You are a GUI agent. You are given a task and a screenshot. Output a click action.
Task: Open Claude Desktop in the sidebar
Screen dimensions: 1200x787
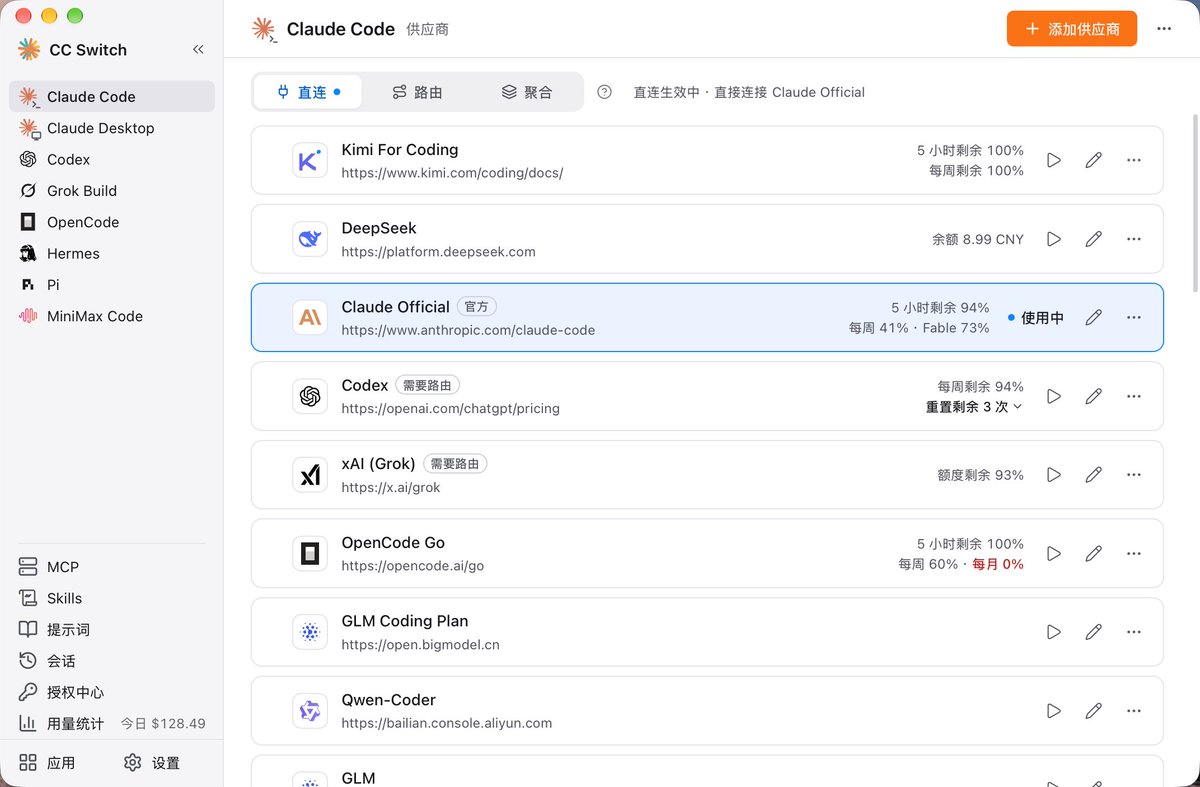click(x=112, y=128)
